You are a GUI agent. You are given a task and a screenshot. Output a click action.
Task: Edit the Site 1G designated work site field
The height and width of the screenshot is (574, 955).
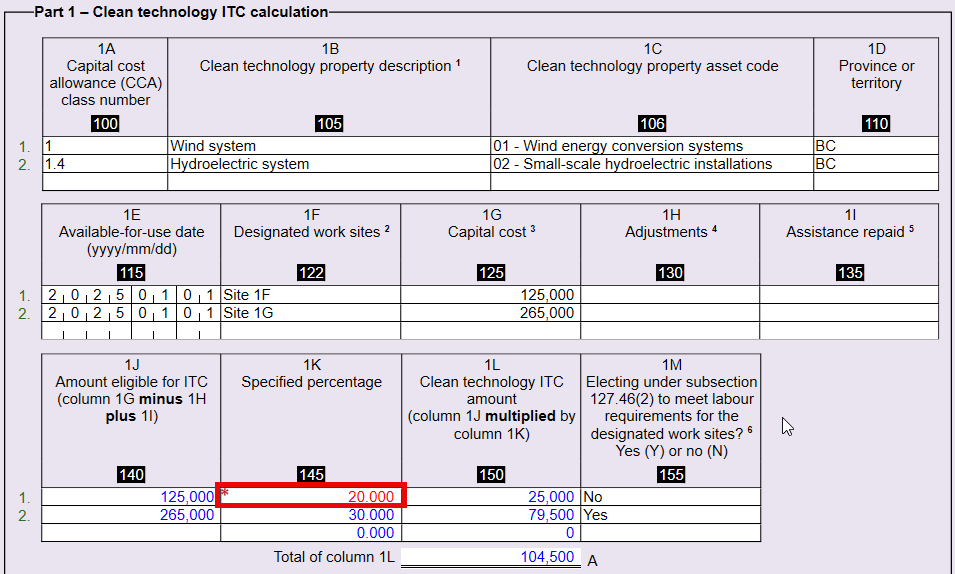click(311, 313)
